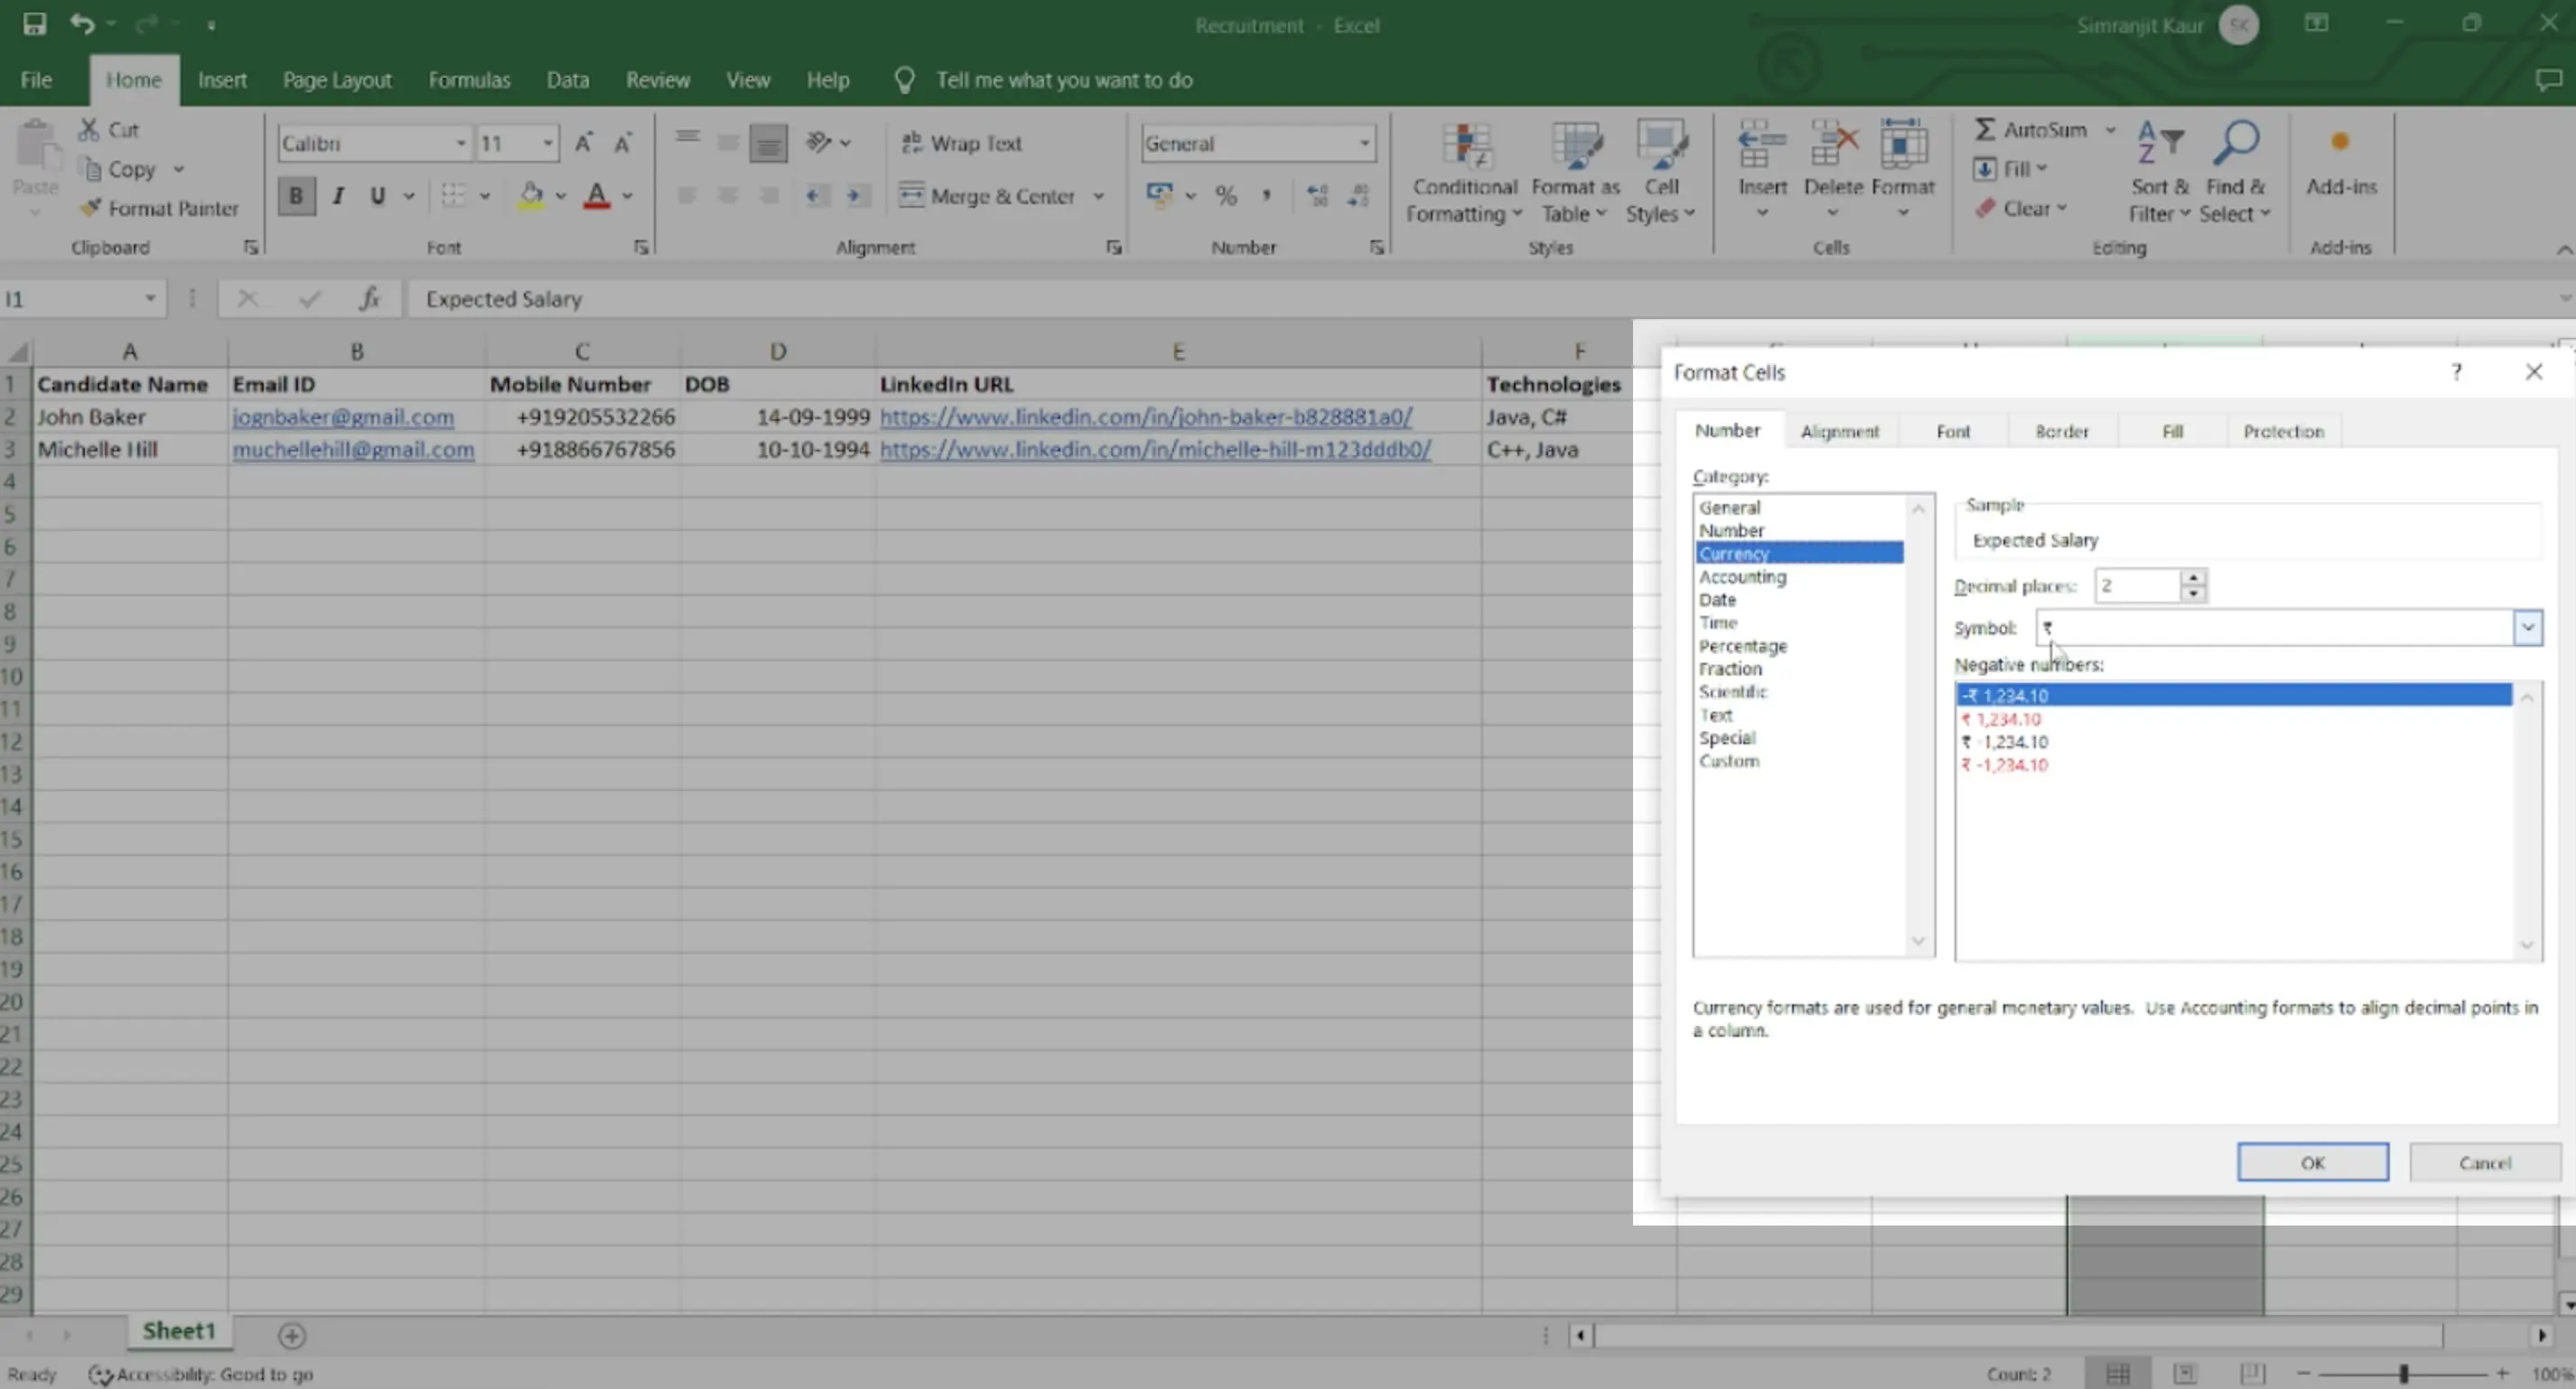Apply red font color A
The height and width of the screenshot is (1389, 2576).
click(x=597, y=196)
